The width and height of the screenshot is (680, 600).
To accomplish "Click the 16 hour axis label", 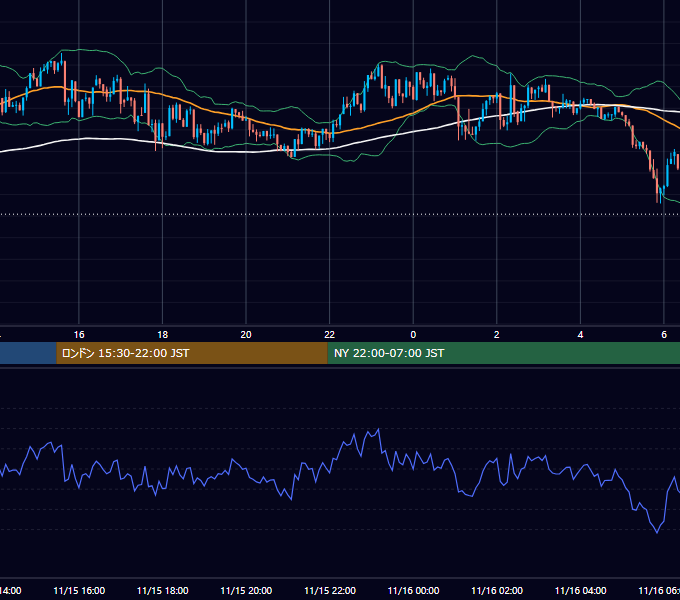I will click(79, 335).
